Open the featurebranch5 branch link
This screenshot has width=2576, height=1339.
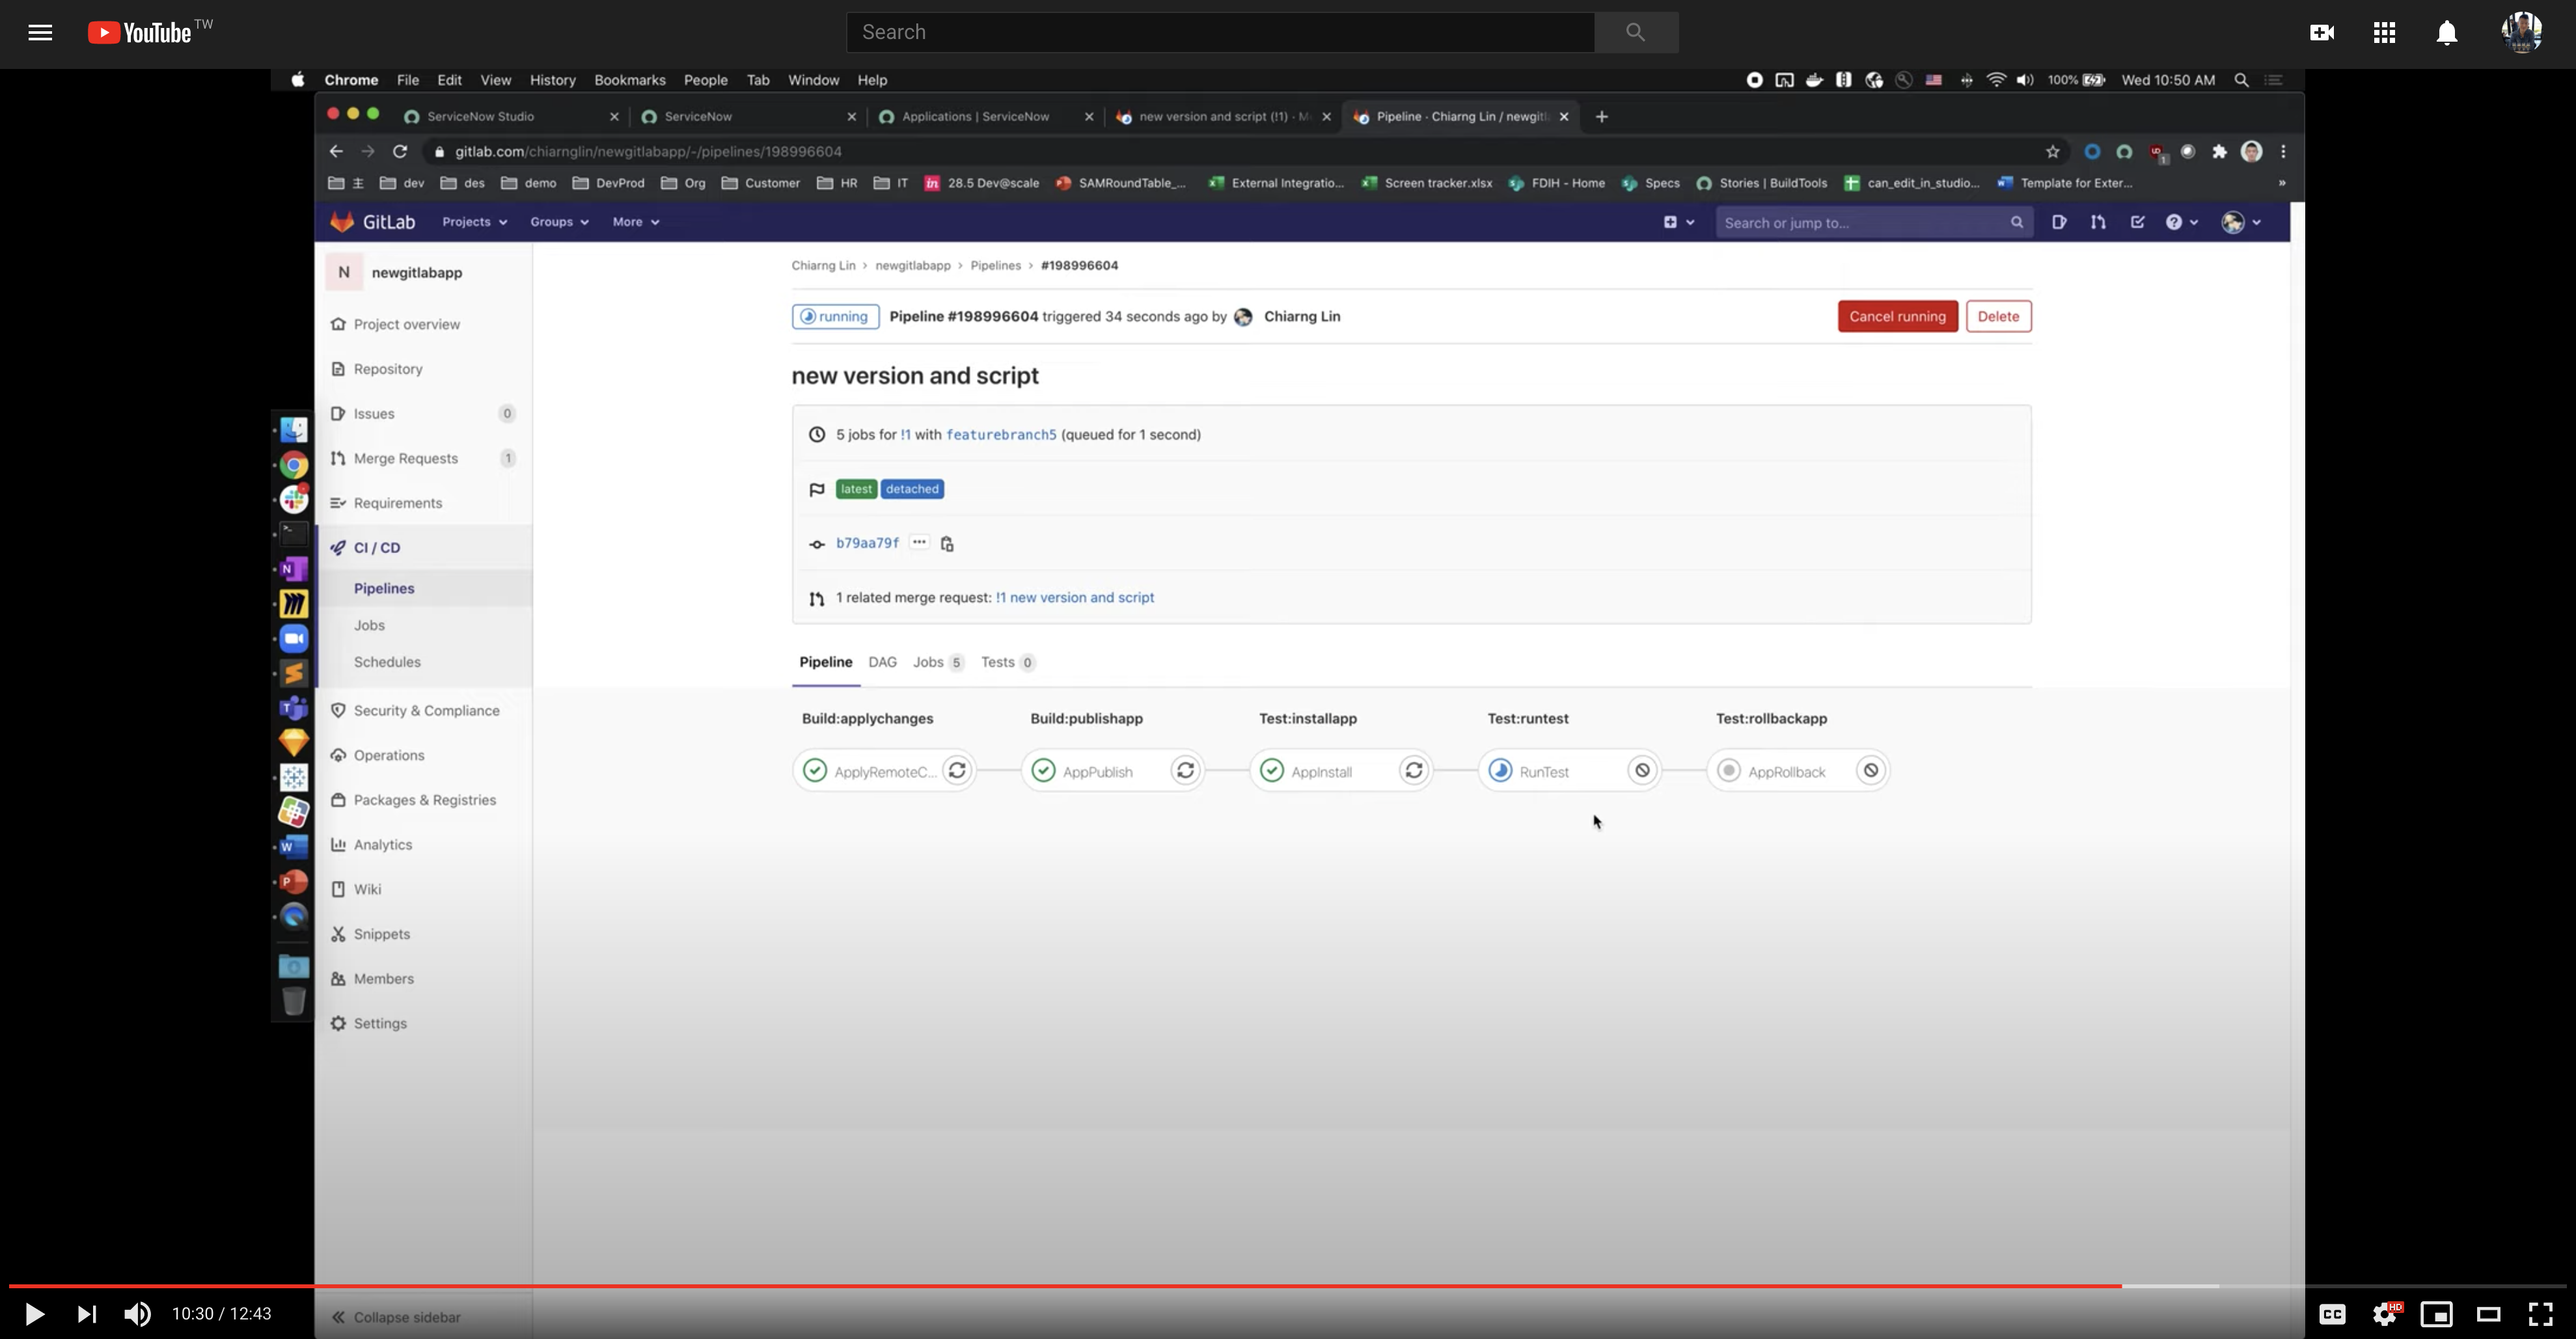1001,434
